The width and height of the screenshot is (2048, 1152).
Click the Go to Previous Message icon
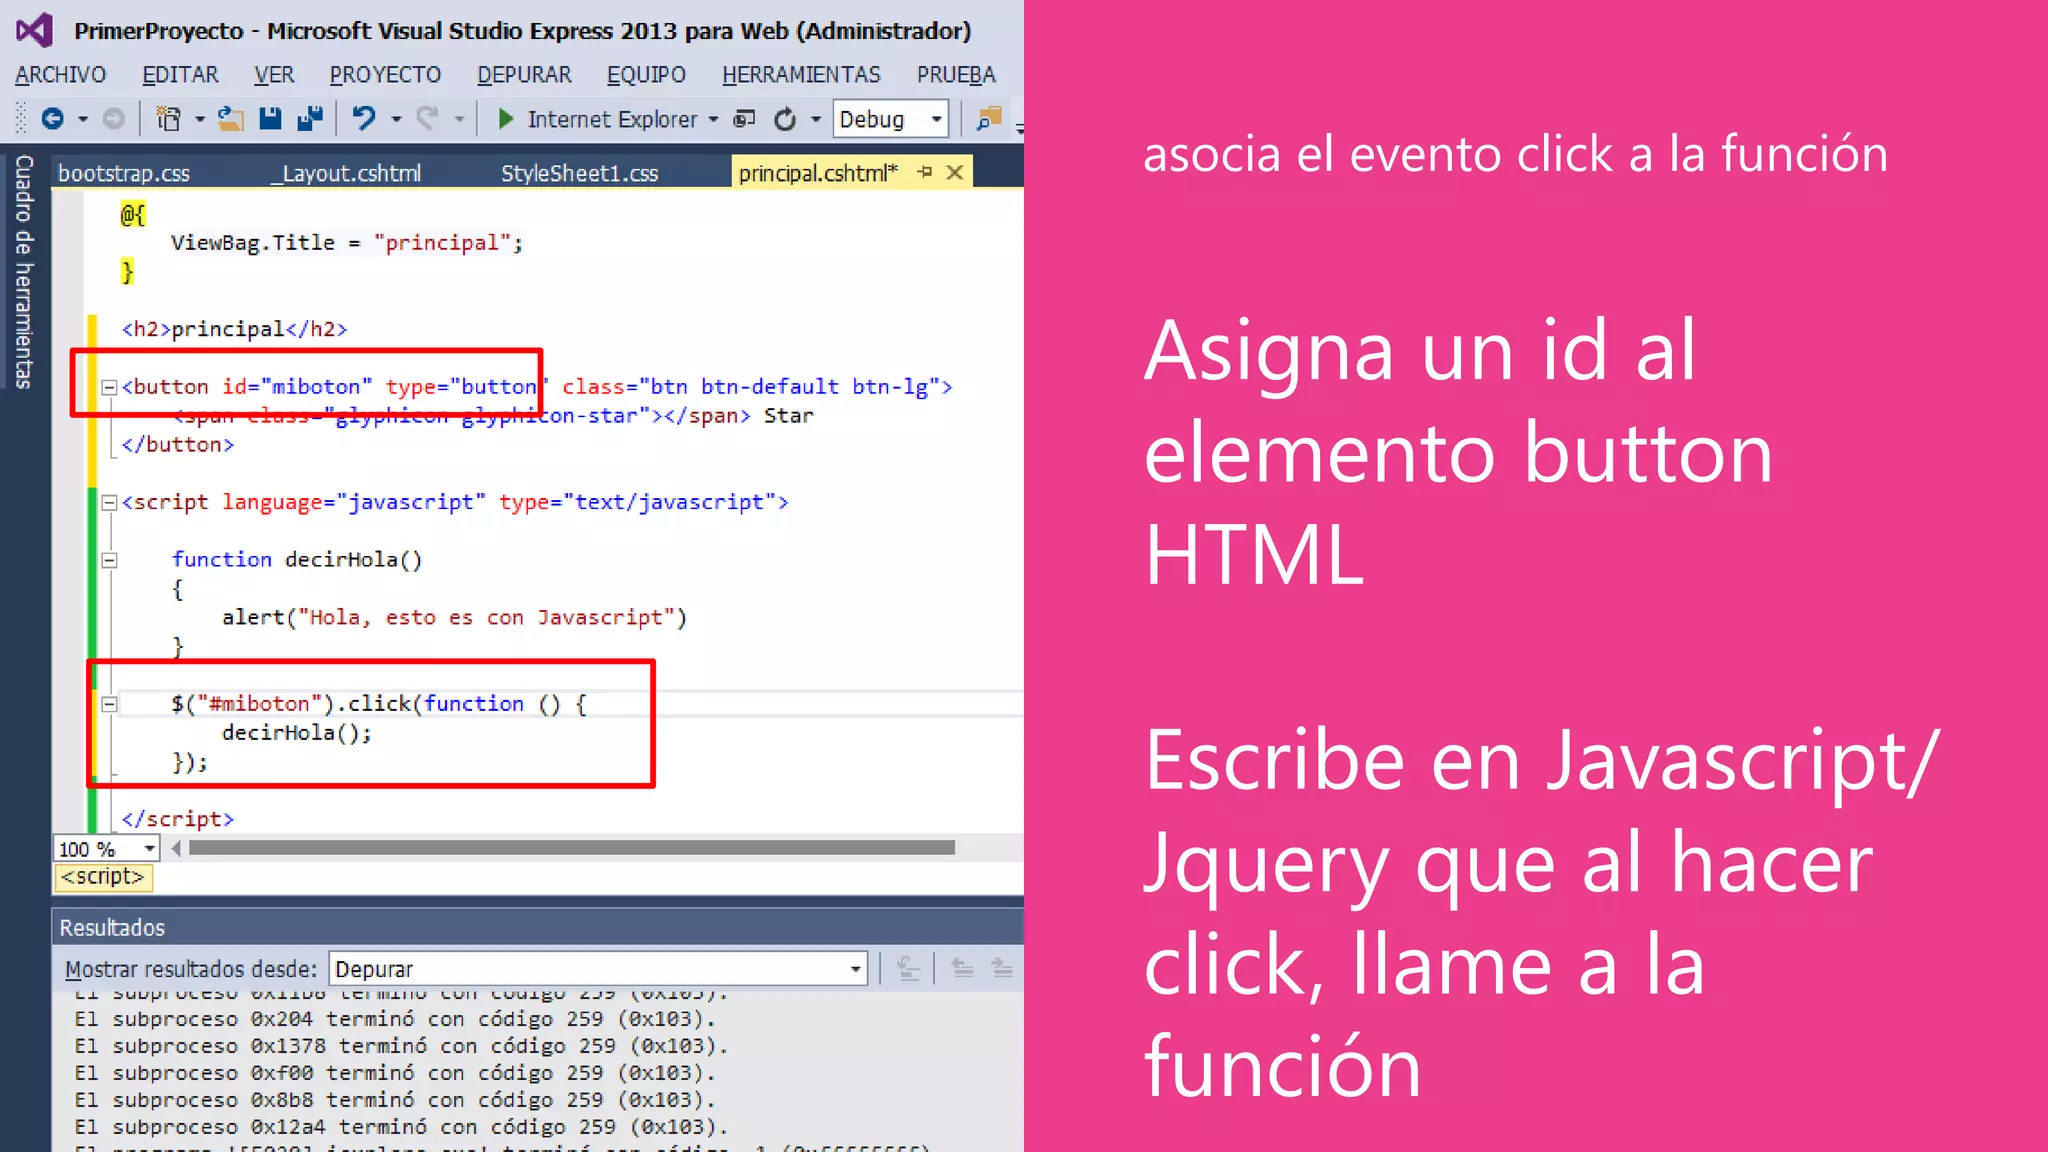tap(962, 968)
